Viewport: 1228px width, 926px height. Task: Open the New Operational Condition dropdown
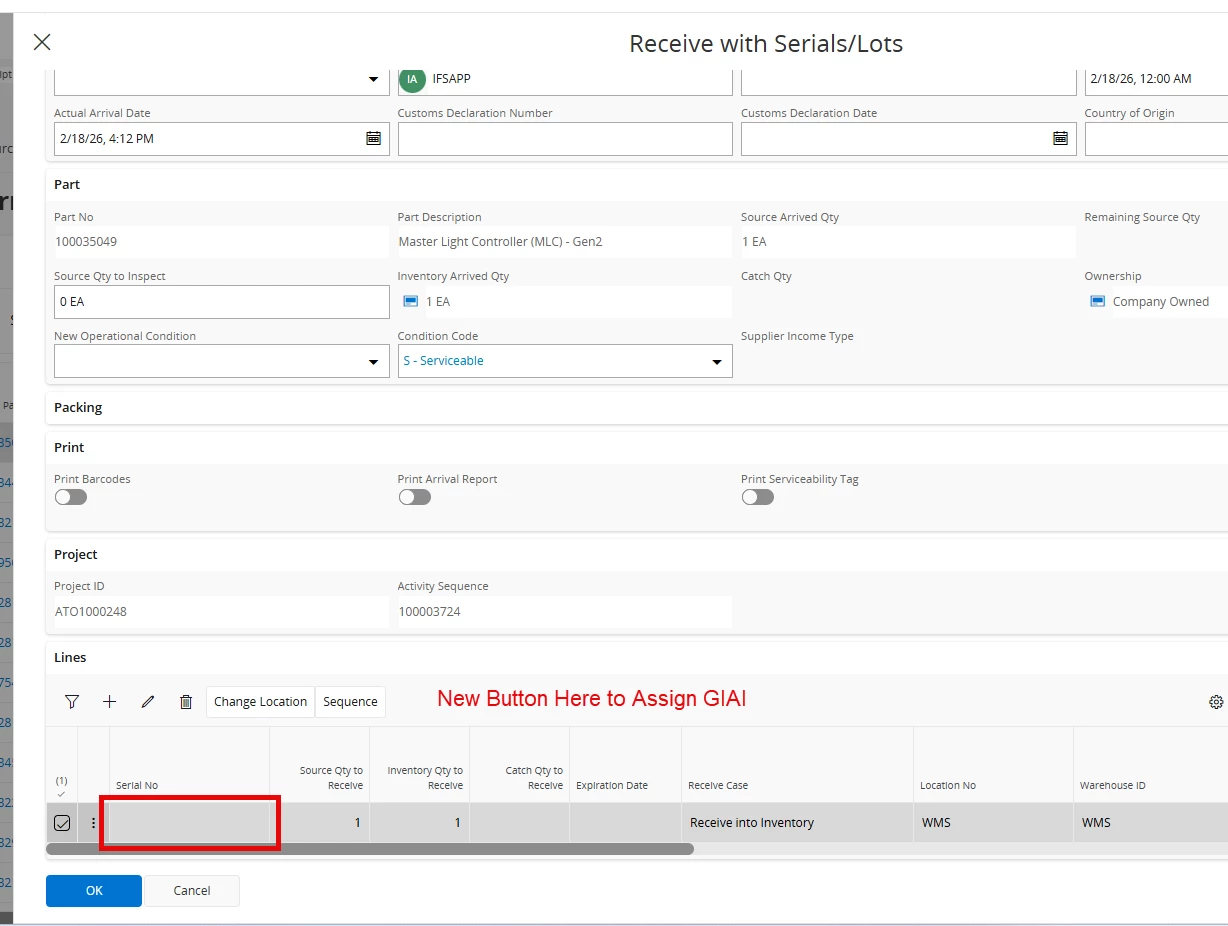[x=373, y=362]
